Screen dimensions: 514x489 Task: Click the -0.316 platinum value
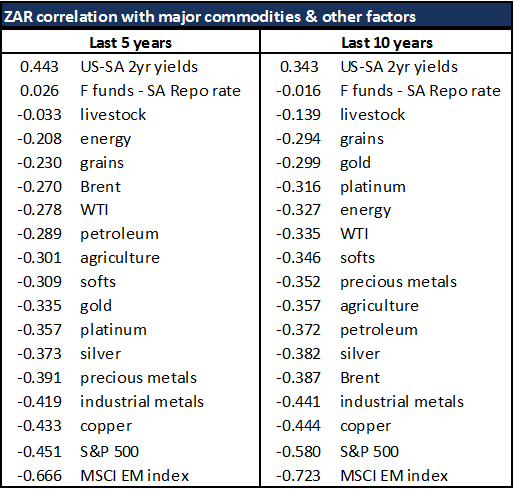298,187
